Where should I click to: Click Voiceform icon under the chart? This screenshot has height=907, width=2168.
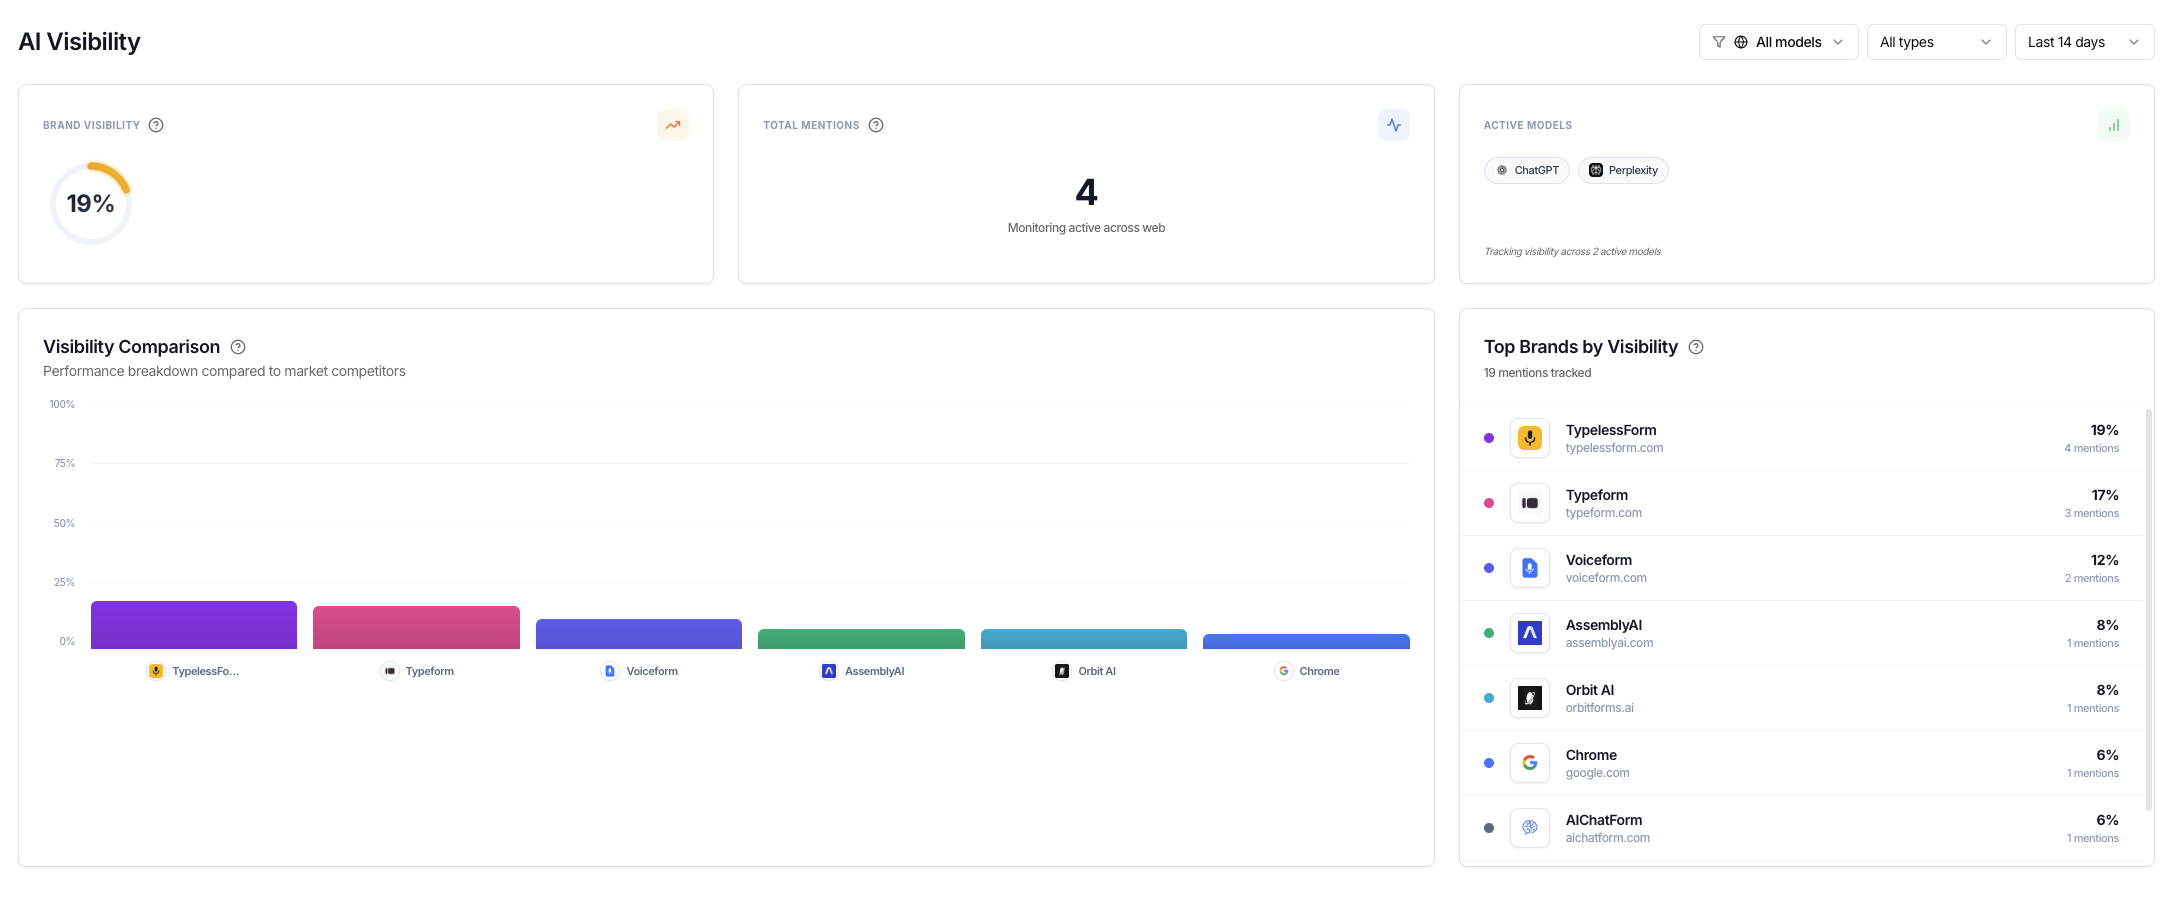(x=610, y=671)
